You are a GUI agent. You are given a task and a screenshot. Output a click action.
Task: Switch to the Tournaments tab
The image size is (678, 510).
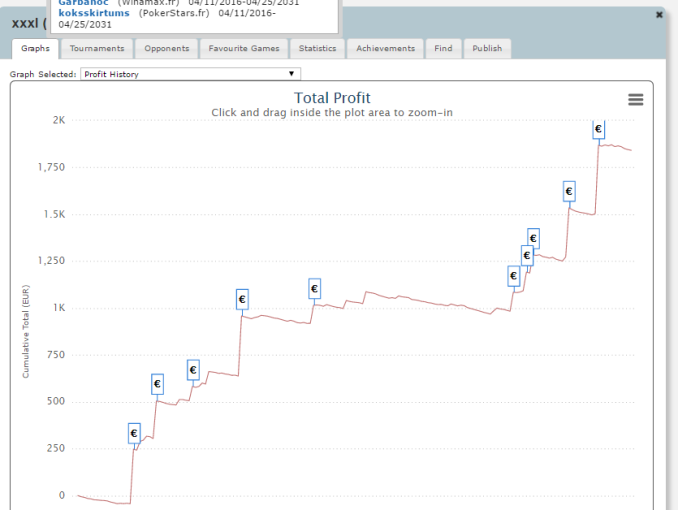coord(97,48)
